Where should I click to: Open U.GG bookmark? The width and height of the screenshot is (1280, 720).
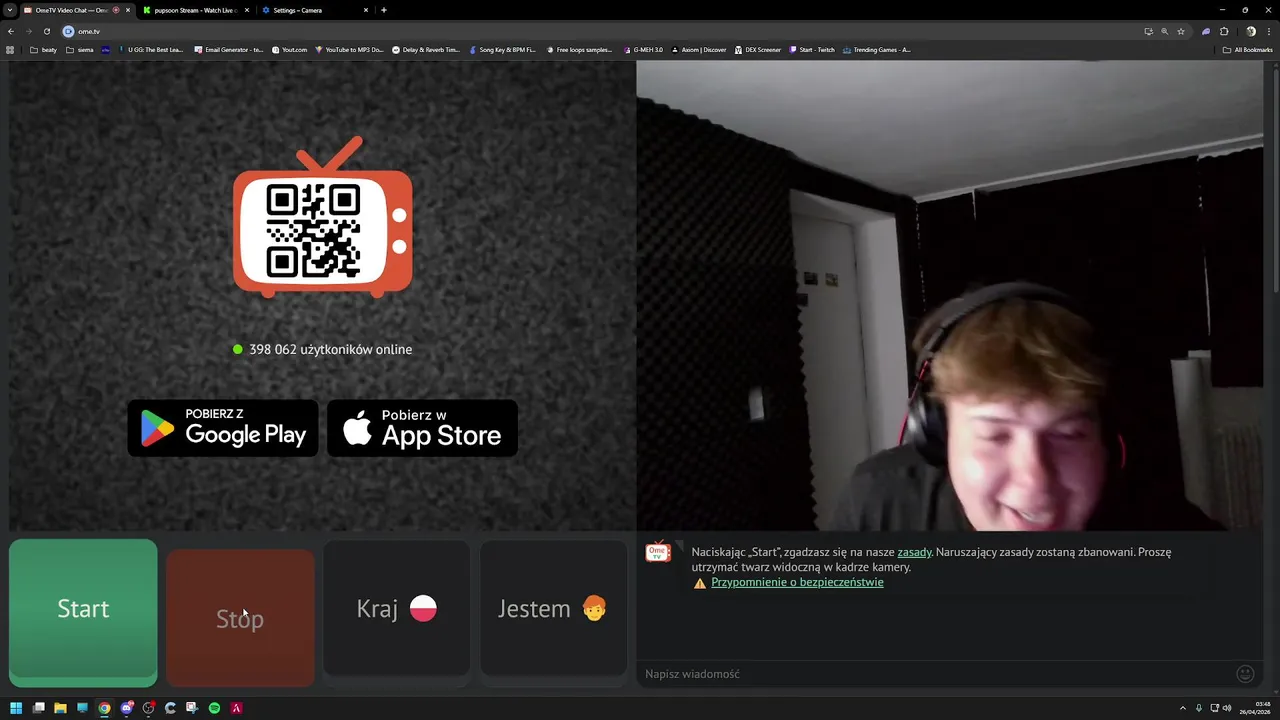(x=151, y=50)
